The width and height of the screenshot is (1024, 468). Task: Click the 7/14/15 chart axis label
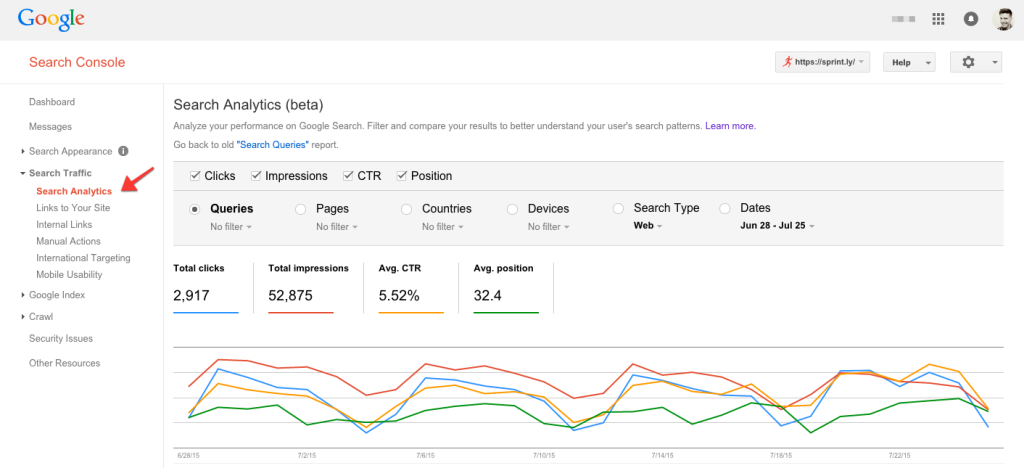coord(663,455)
